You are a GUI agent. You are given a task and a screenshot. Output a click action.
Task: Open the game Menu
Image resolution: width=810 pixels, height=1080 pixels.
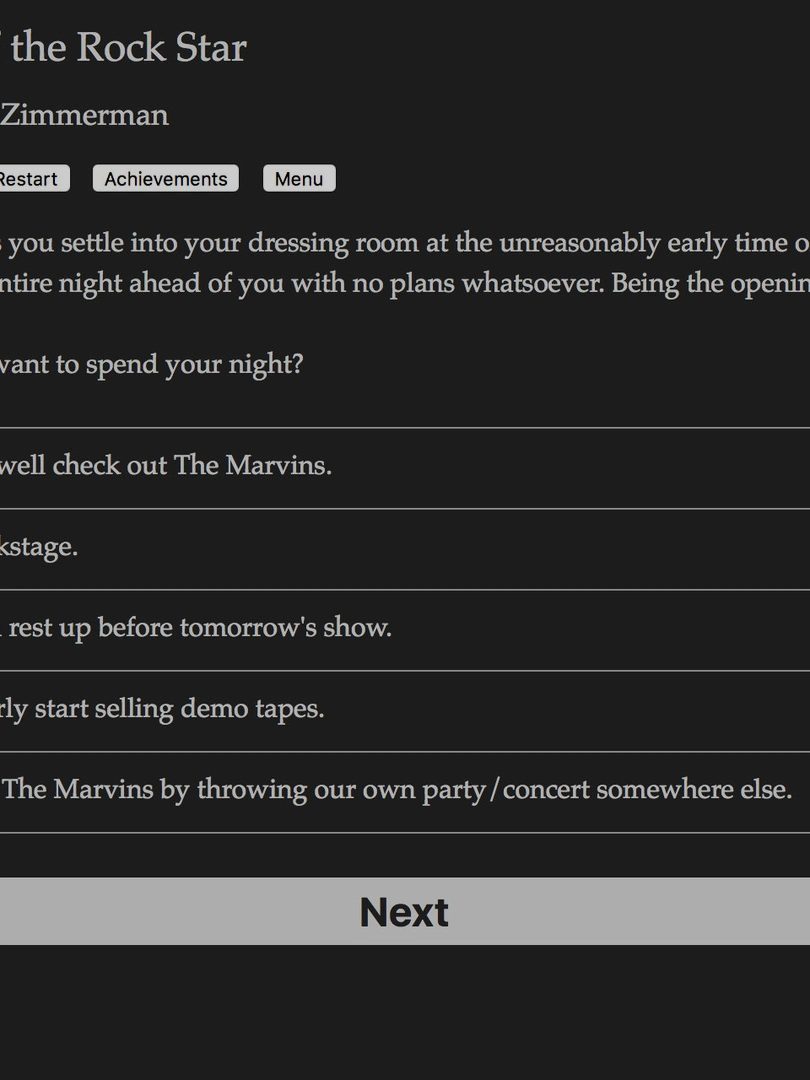(299, 179)
